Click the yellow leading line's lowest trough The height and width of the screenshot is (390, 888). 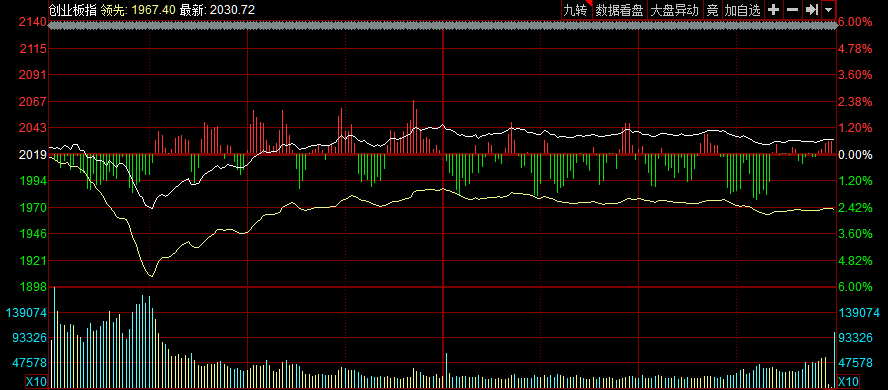151,276
